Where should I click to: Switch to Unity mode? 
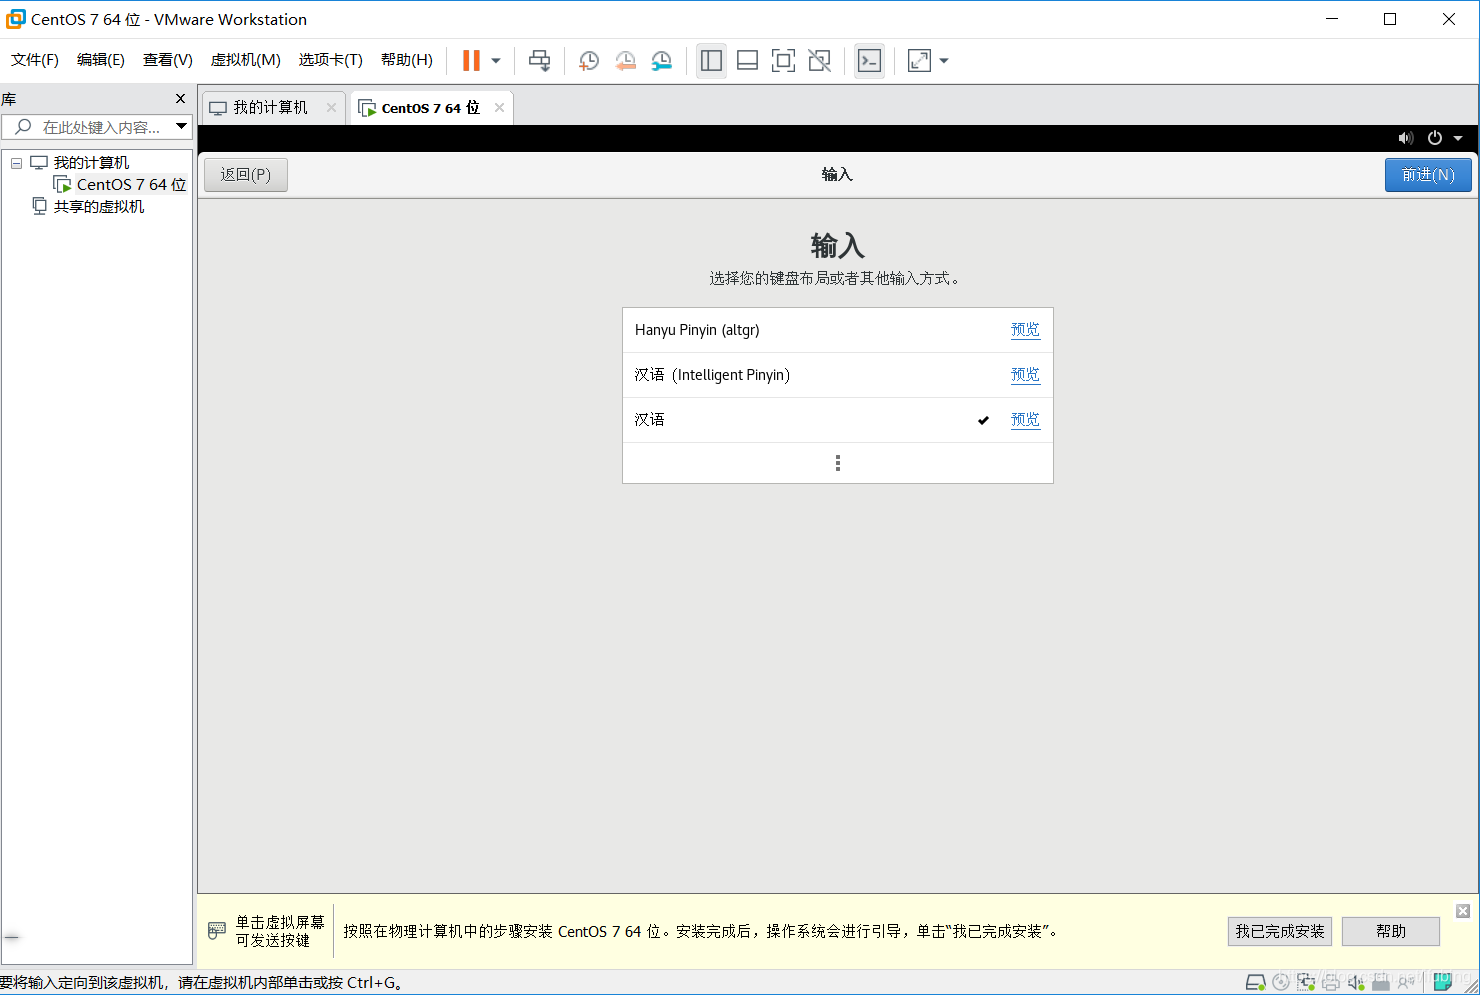(819, 61)
